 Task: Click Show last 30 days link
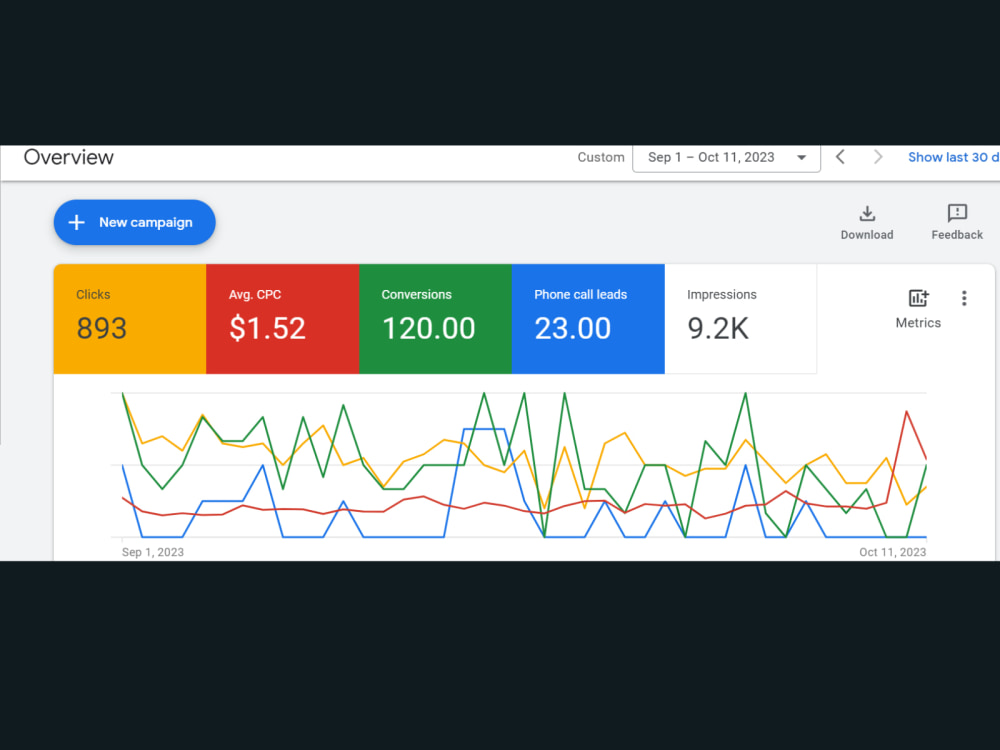point(953,157)
